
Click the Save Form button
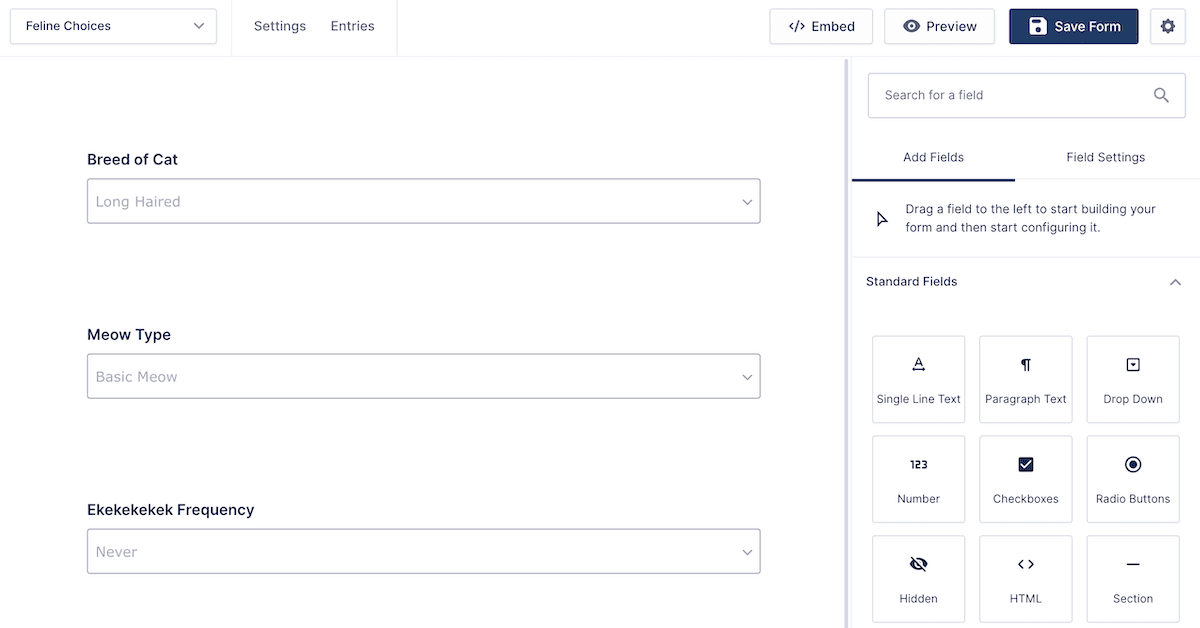tap(1073, 27)
